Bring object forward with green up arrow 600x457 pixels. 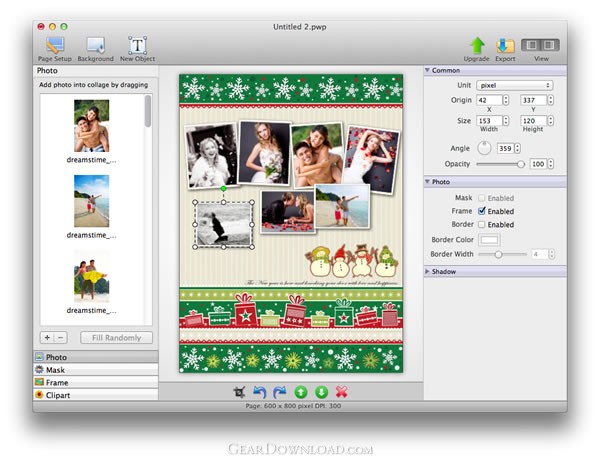coord(301,392)
